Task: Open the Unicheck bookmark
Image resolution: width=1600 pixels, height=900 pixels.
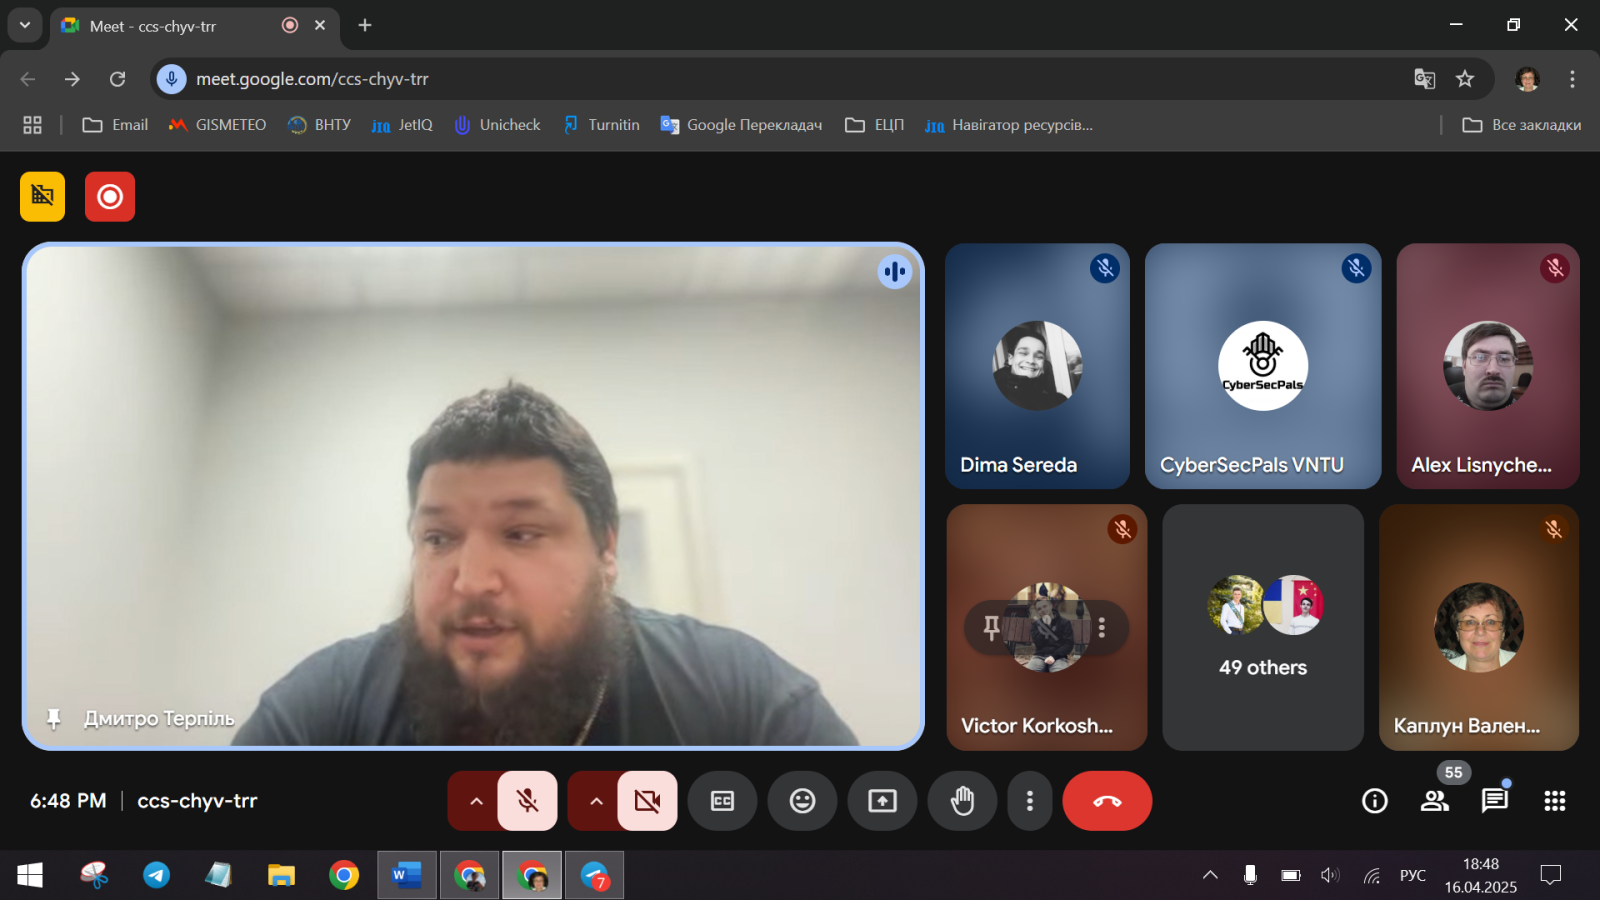Action: tap(497, 125)
